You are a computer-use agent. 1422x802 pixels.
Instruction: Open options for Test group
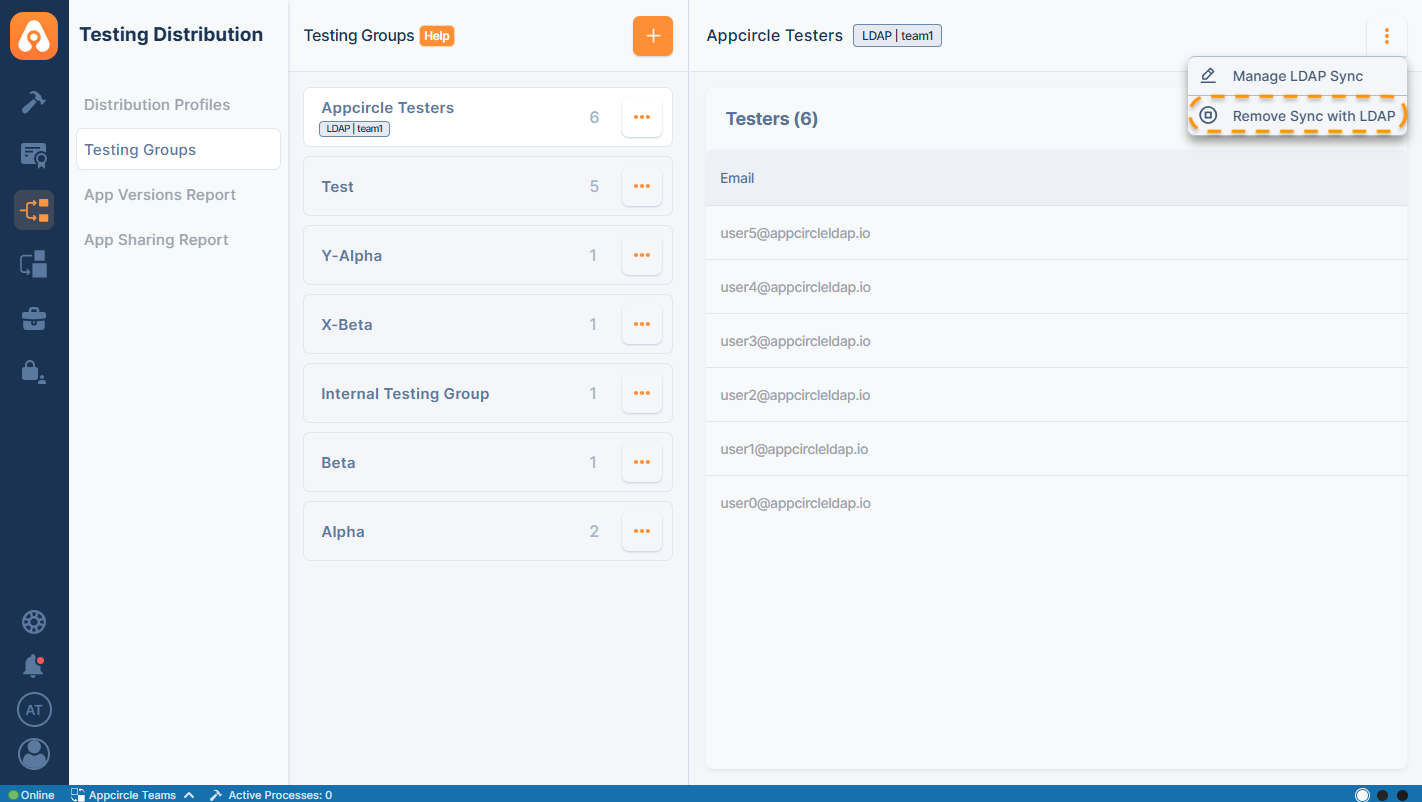642,186
